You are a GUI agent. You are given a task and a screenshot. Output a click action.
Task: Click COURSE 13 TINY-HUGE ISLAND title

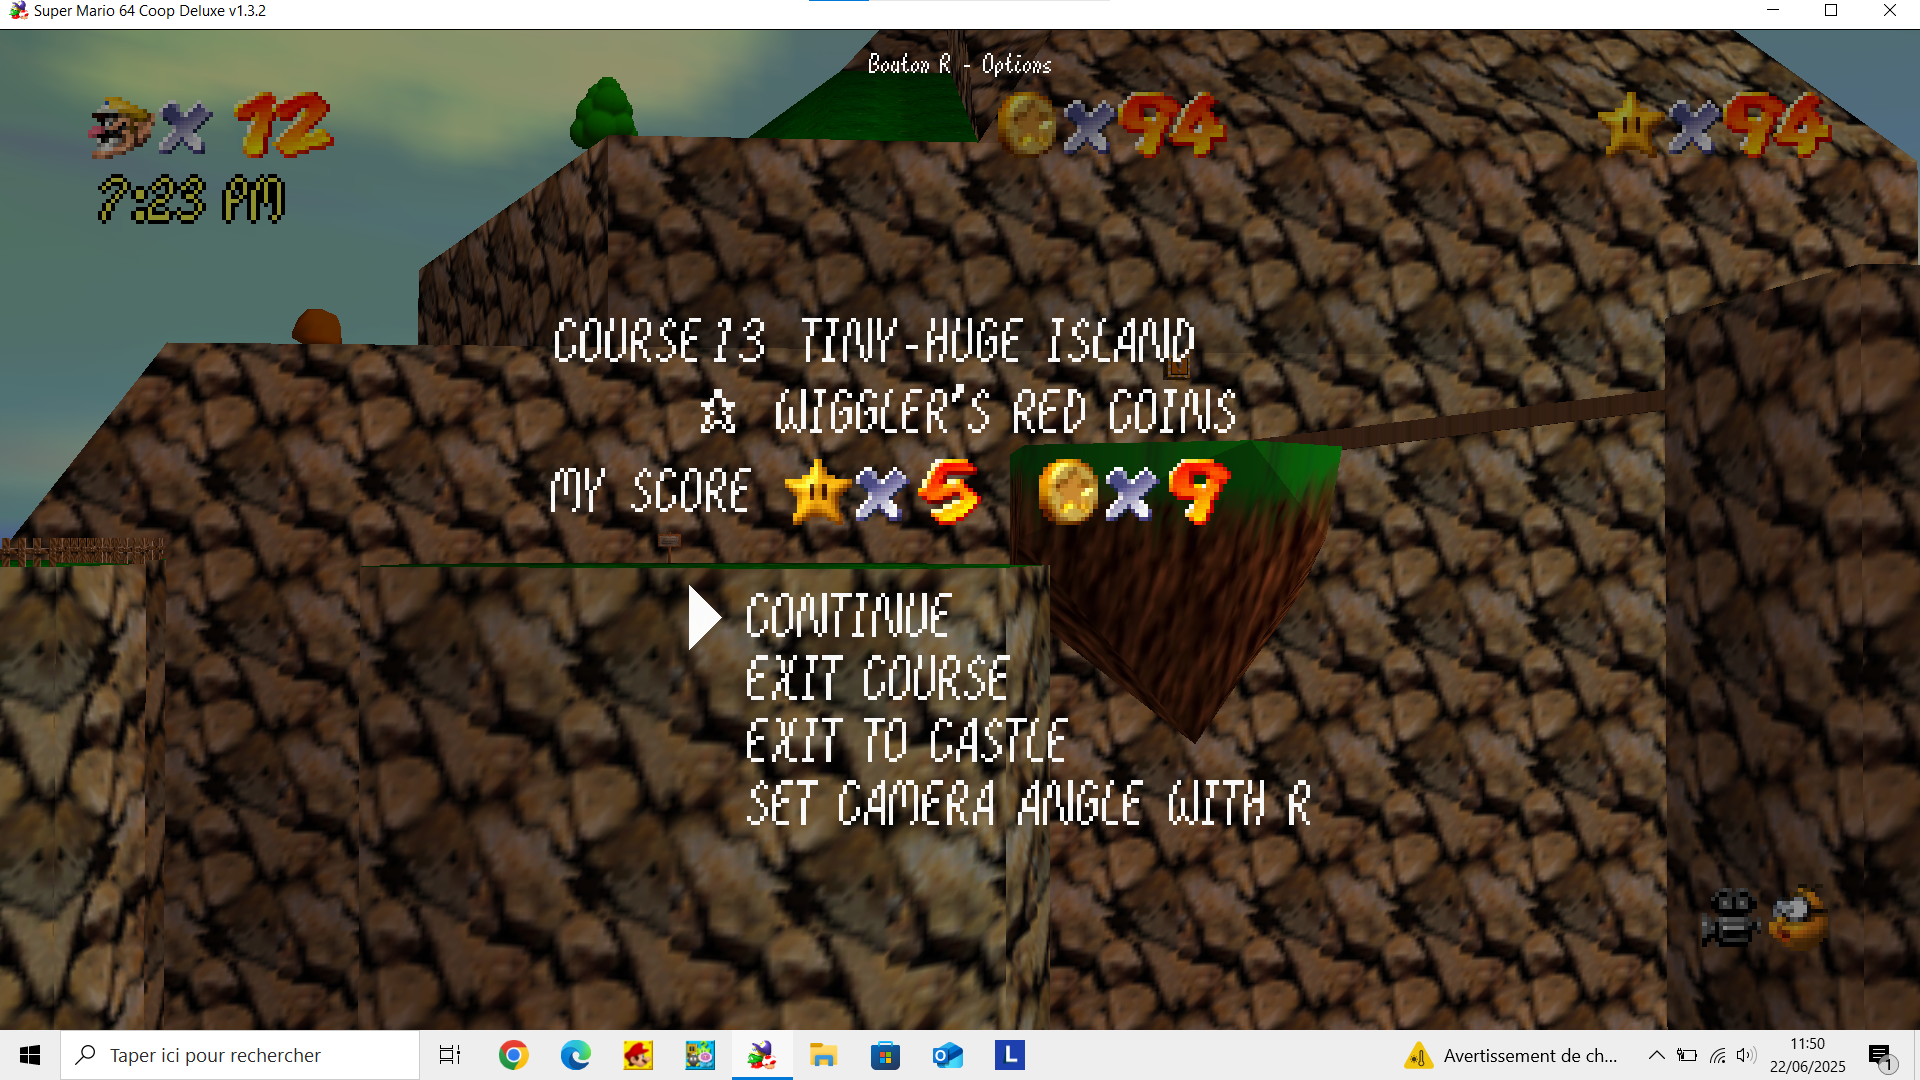coord(874,341)
